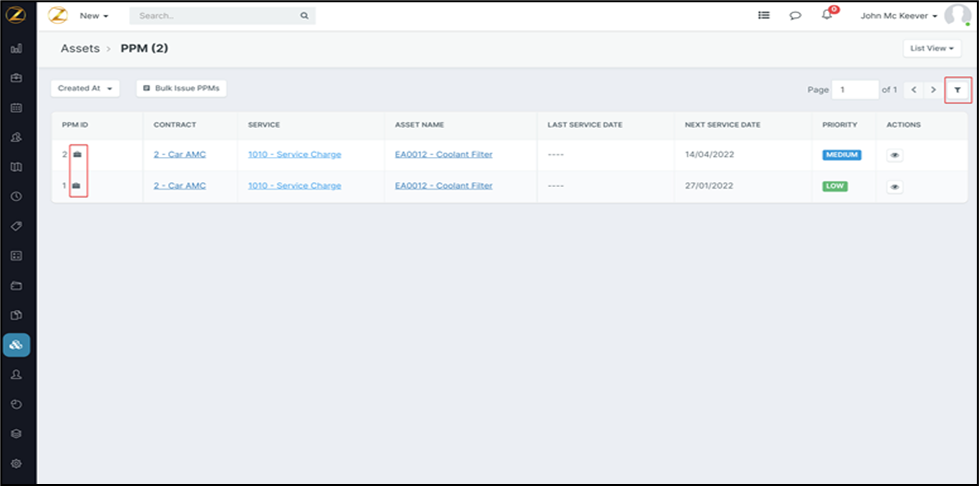The width and height of the screenshot is (979, 486).
Task: View PPM 2 with the eye icon
Action: 894,156
